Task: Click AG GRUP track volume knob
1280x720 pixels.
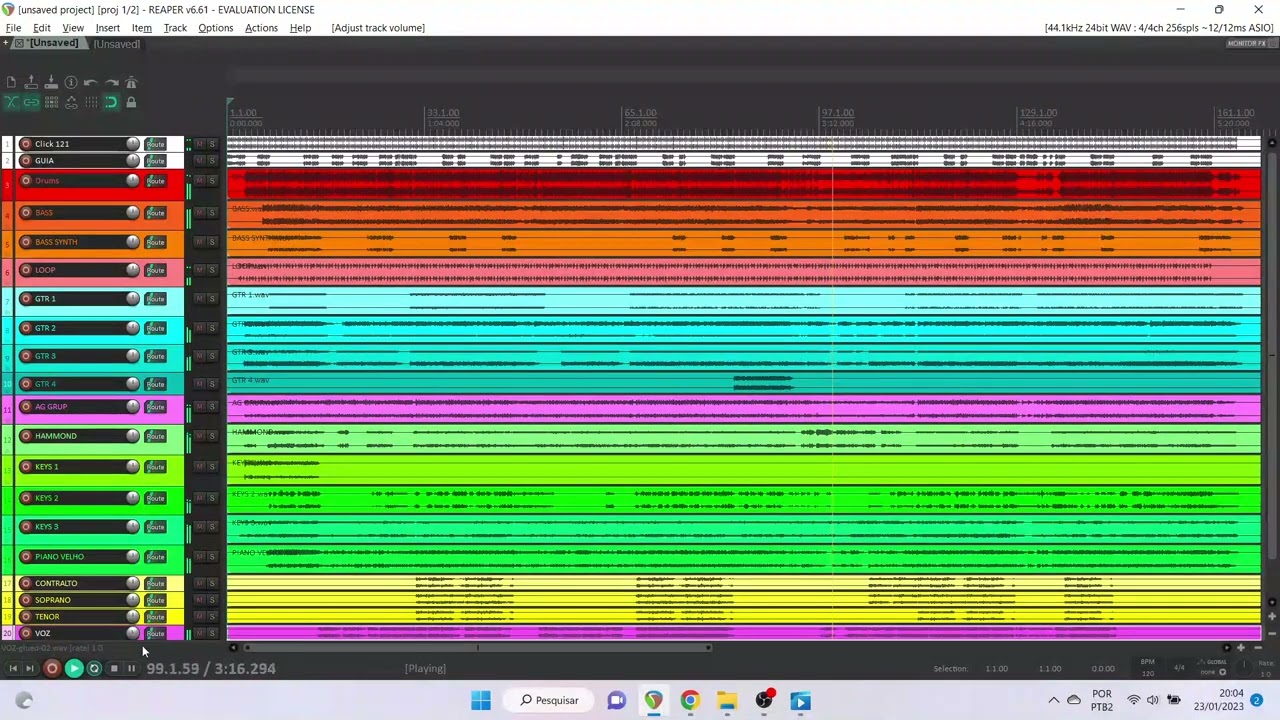Action: 132,407
